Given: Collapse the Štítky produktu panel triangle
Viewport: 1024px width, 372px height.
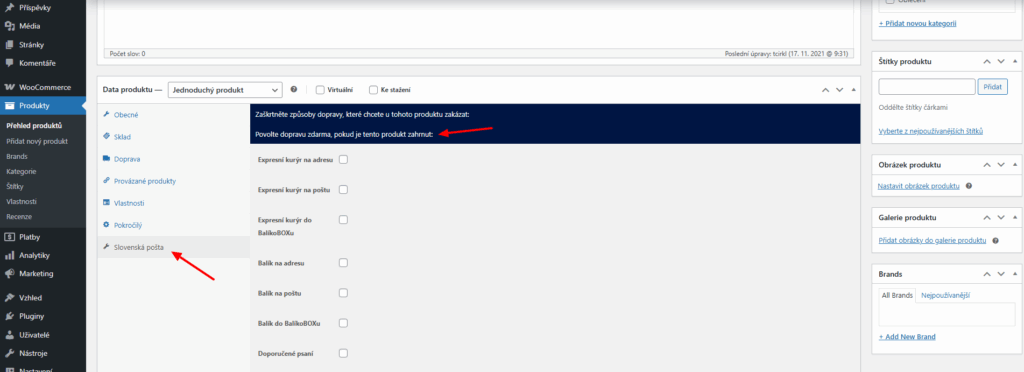Looking at the screenshot, I should (1017, 62).
